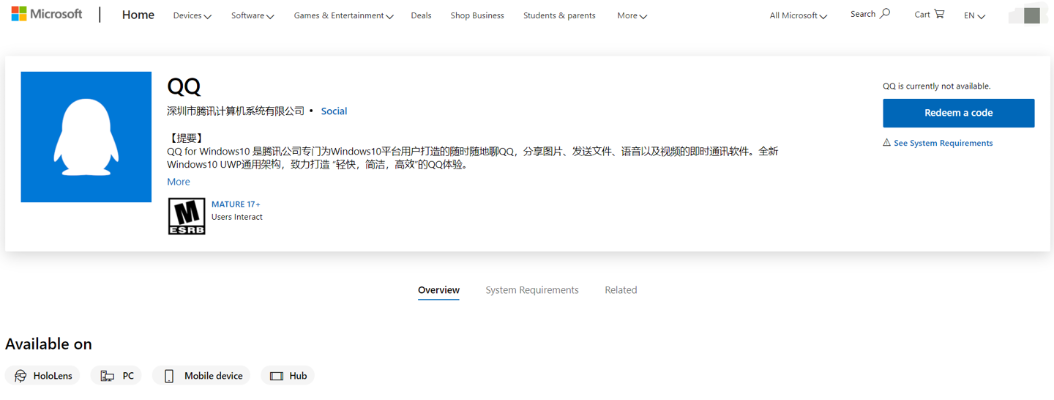The width and height of the screenshot is (1054, 400).
Task: Click the Hub device icon
Action: (277, 376)
